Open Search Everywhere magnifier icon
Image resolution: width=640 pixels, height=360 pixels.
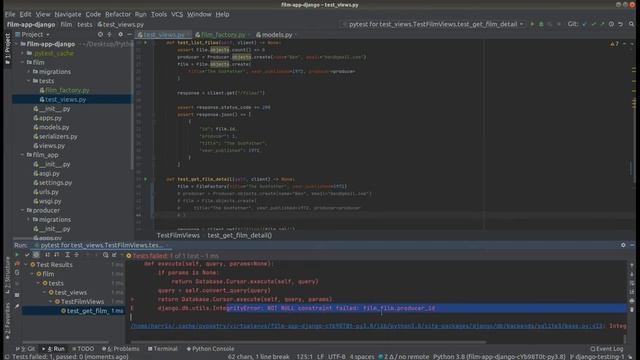click(631, 24)
